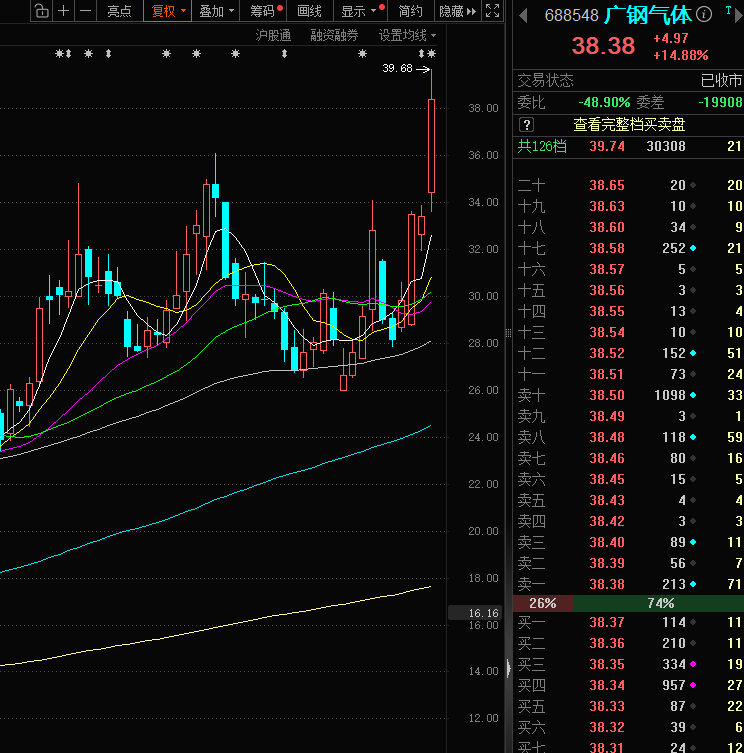Click diamond marker on 十二 row 38.52
Screen dimensions: 744x753
693,353
